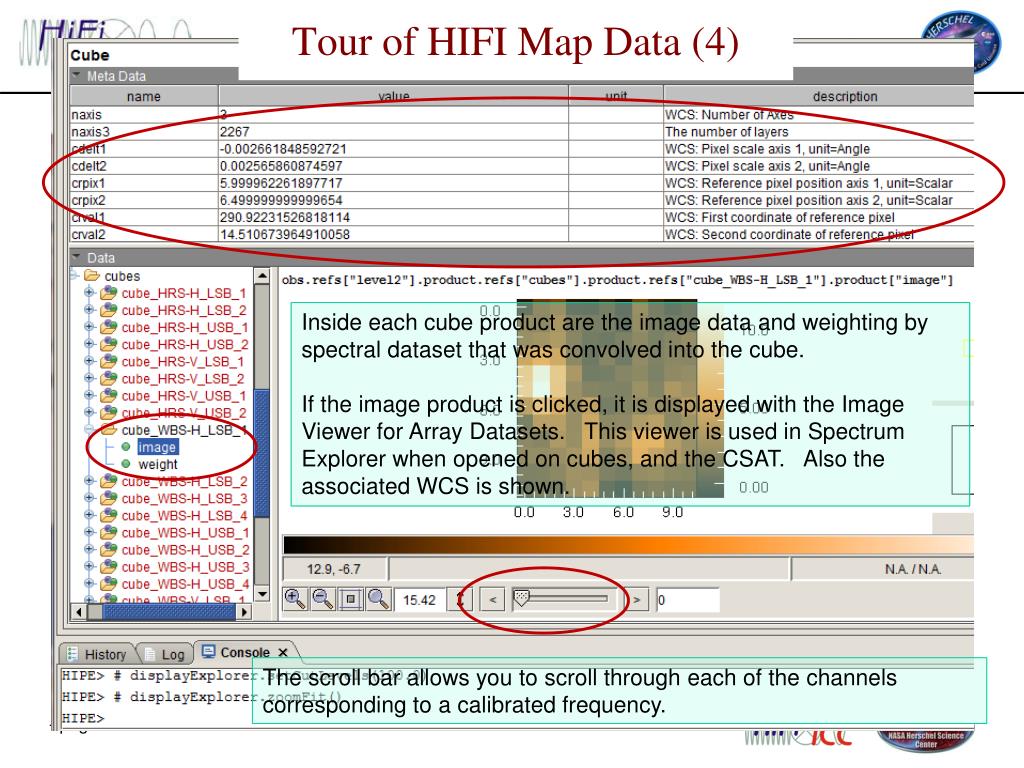The width and height of the screenshot is (1024, 768).
Task: Expand cube_HRS-H_LSB_2 node
Action: (89, 310)
